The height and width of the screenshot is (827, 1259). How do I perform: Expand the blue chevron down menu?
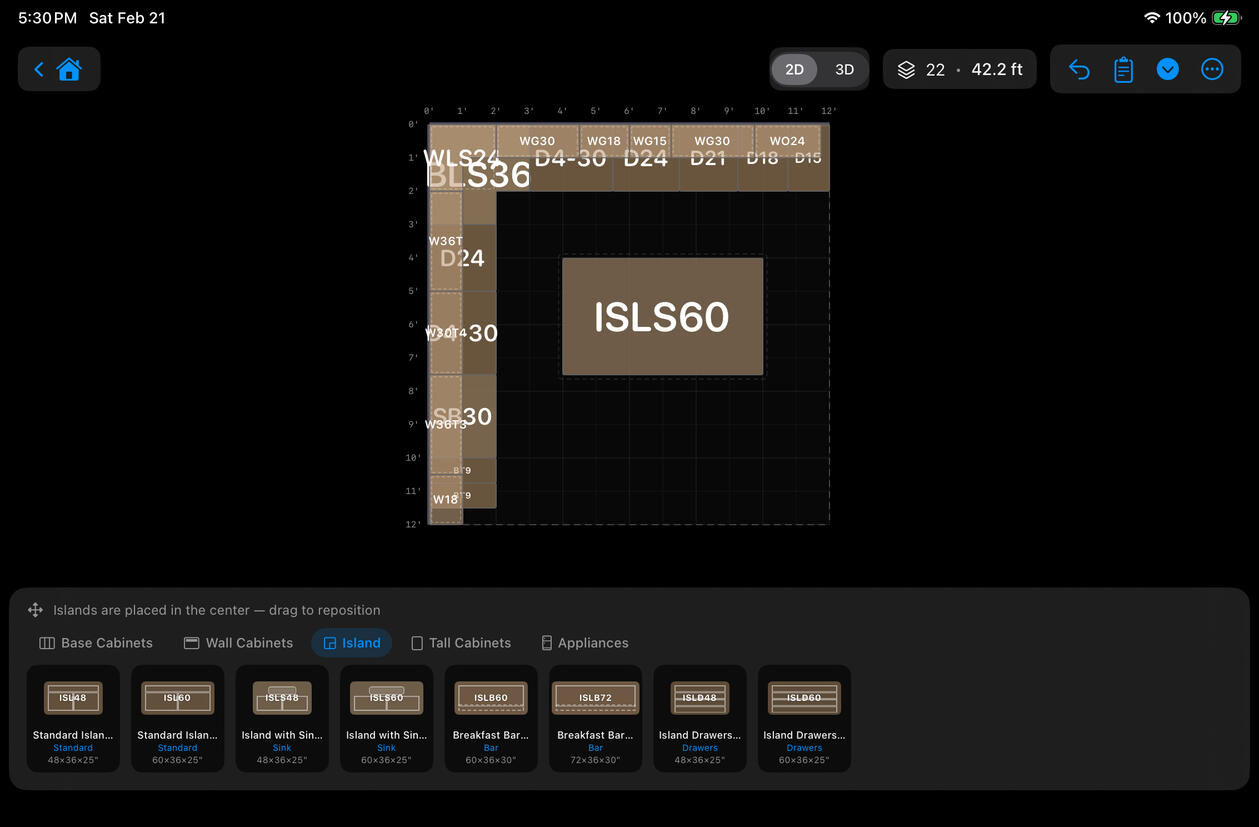[x=1167, y=69]
